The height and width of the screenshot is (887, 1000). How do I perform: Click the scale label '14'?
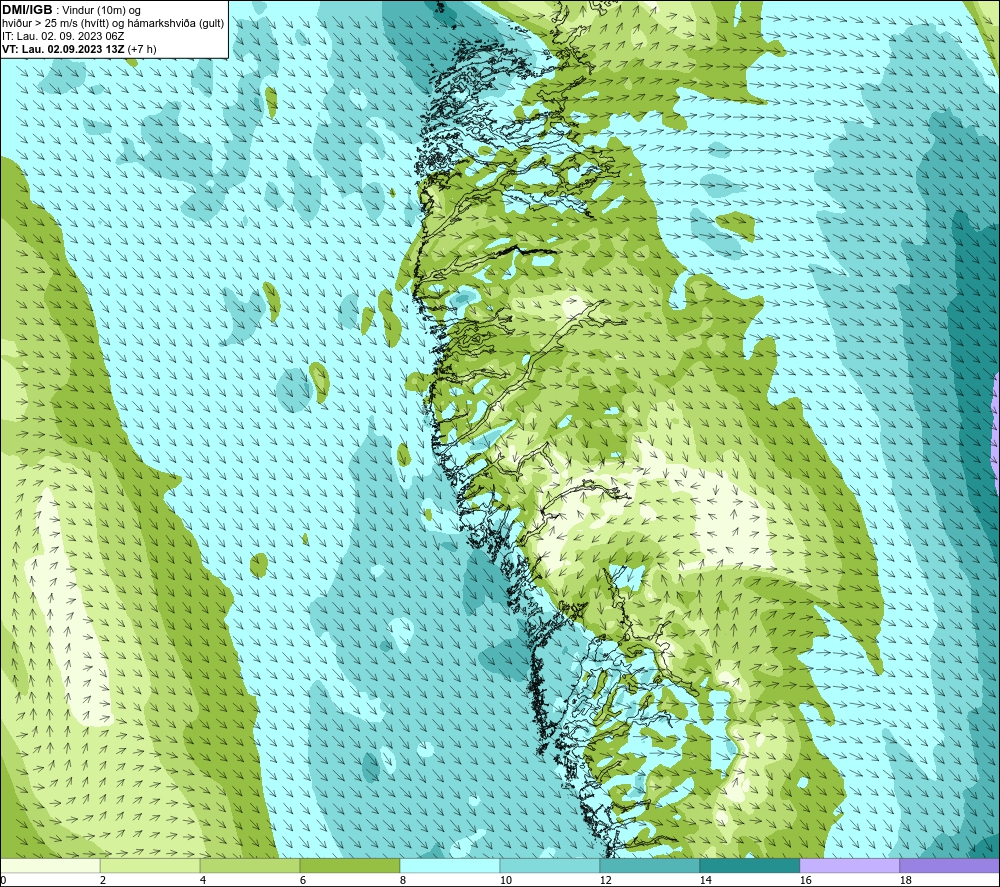click(705, 880)
